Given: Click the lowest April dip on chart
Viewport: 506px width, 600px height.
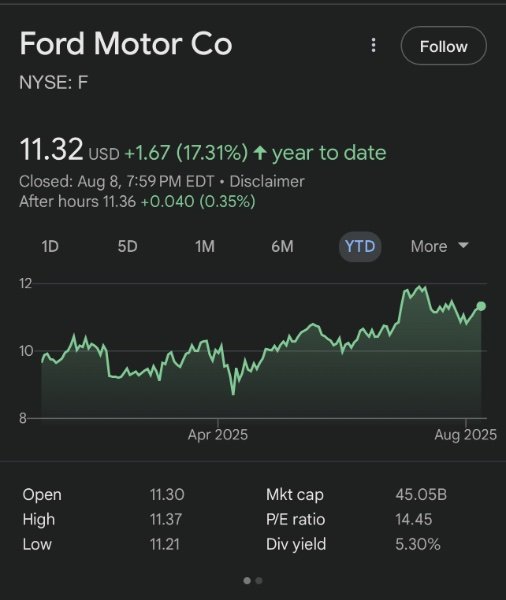Looking at the screenshot, I should pyautogui.click(x=233, y=393).
